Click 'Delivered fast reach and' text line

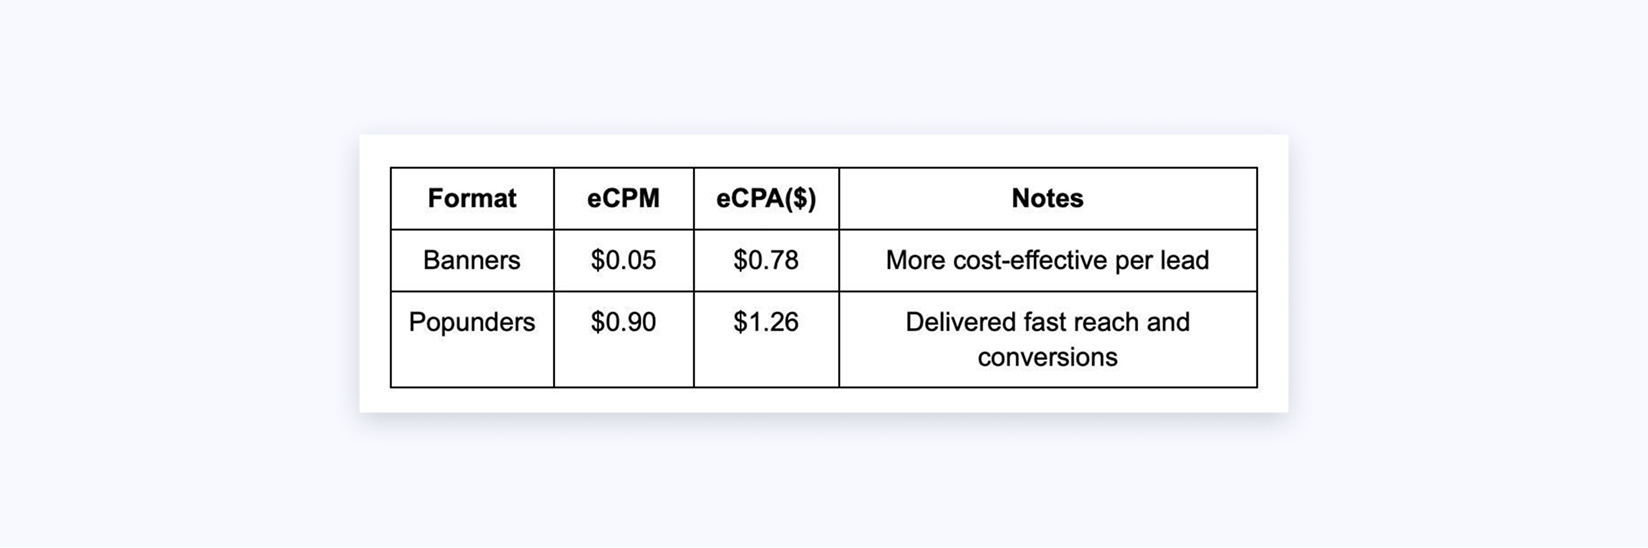(1047, 322)
